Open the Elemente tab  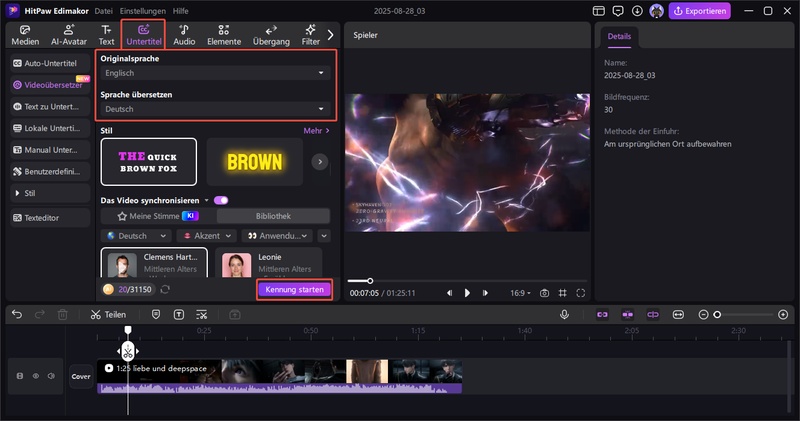(224, 35)
